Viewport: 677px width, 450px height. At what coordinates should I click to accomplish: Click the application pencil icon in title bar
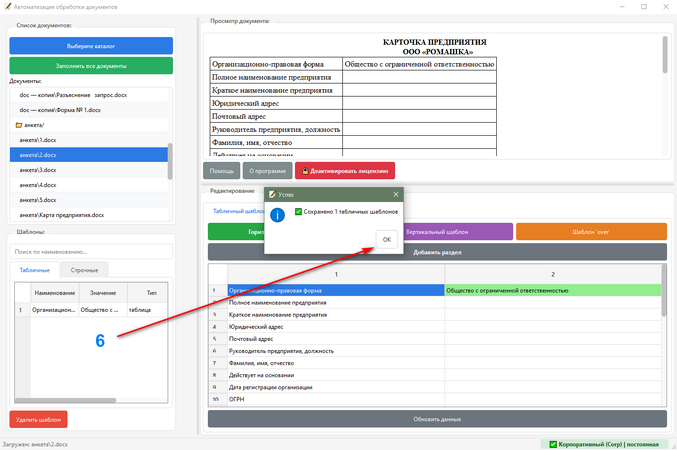pyautogui.click(x=7, y=6)
